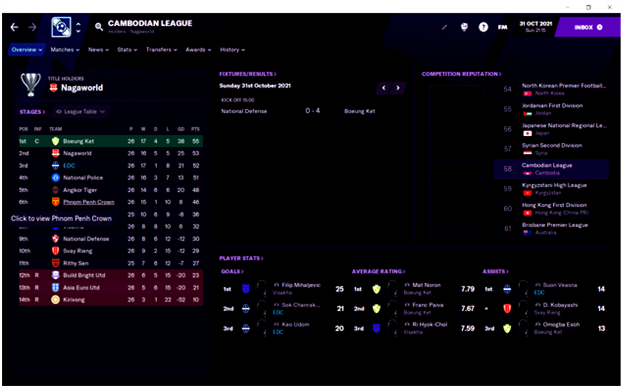The image size is (635, 388).
Task: Open Average Rating stats link
Action: point(378,271)
